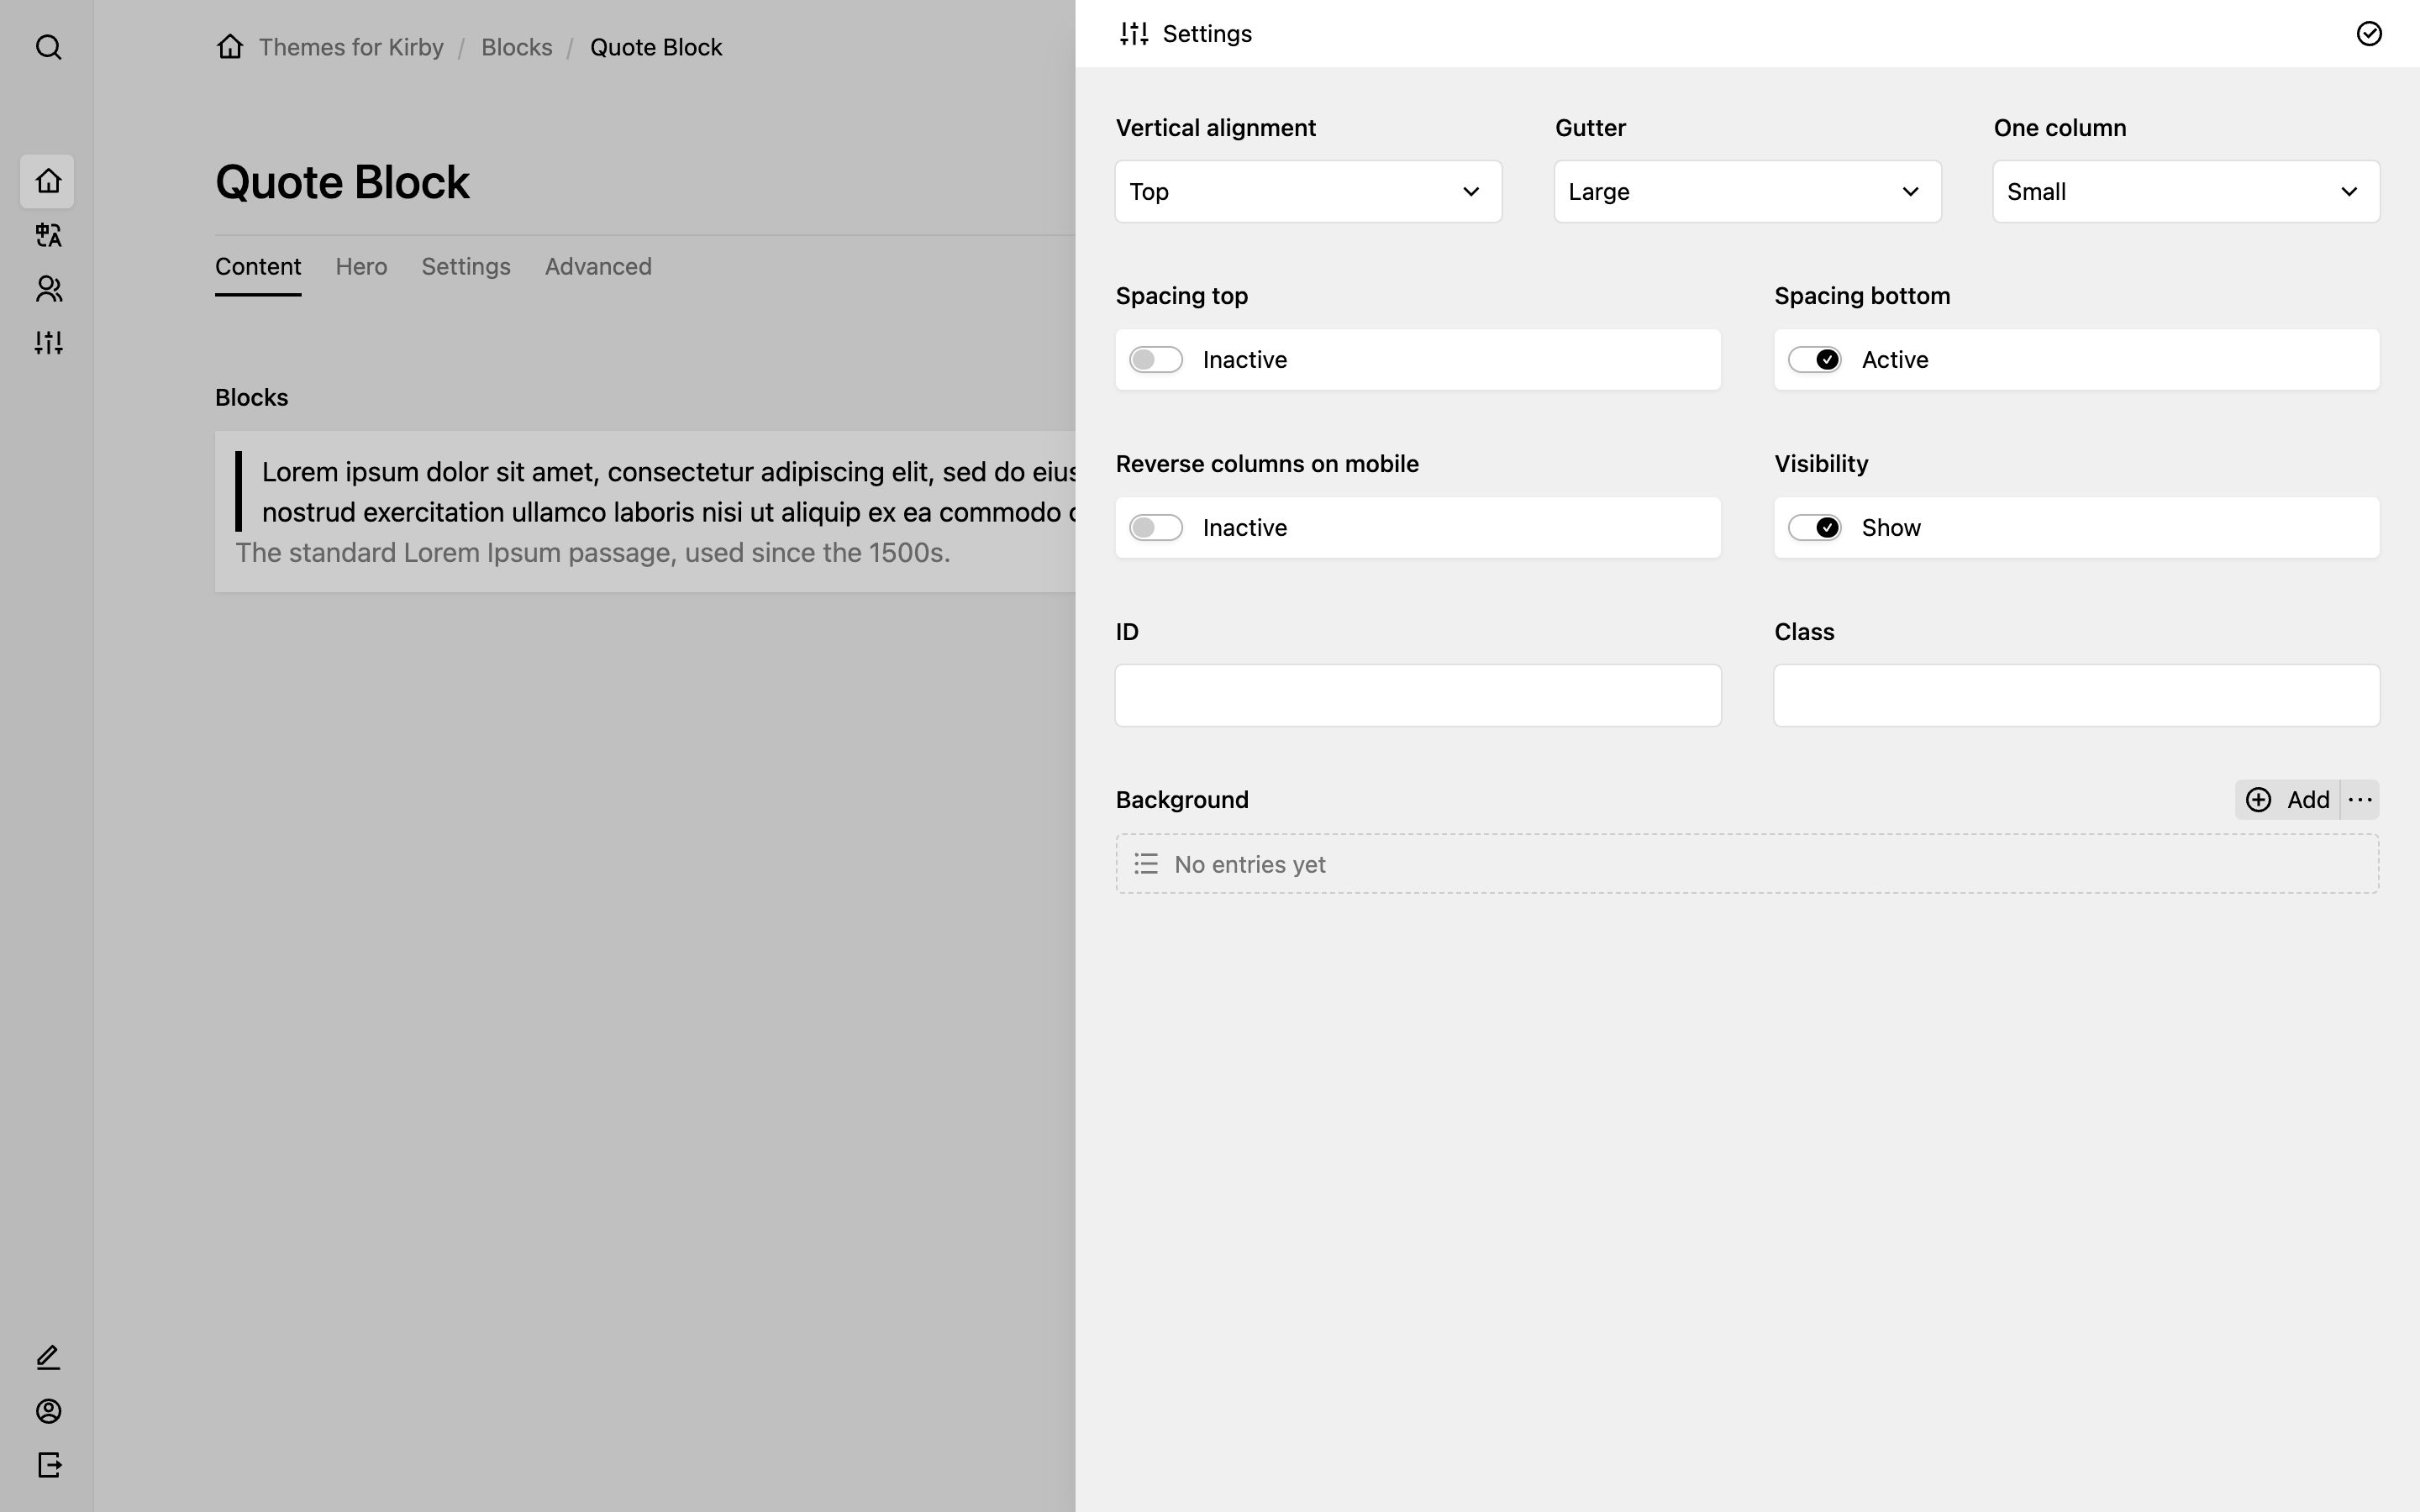Viewport: 2420px width, 1512px height.
Task: Toggle the Visibility Show switch
Action: pyautogui.click(x=1815, y=528)
